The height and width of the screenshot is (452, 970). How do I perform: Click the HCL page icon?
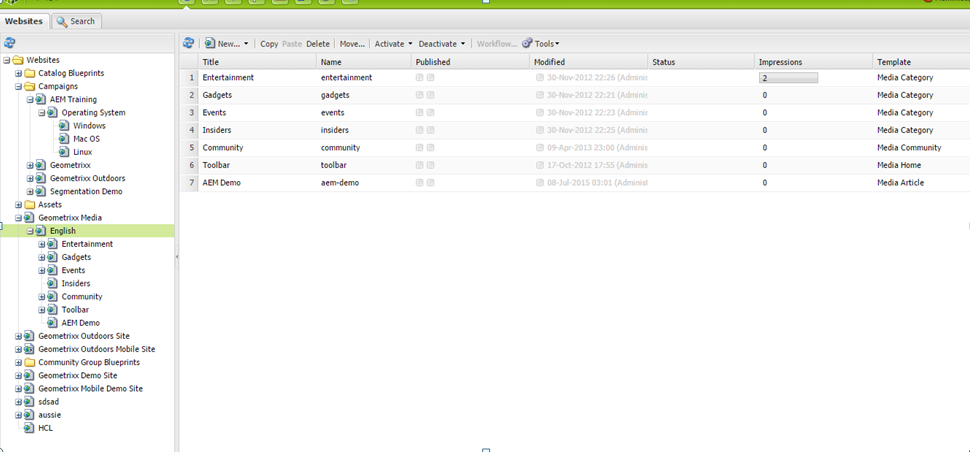coord(29,428)
